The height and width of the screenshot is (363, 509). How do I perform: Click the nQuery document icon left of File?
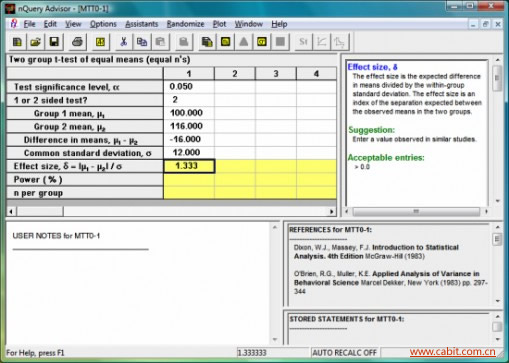click(x=14, y=24)
